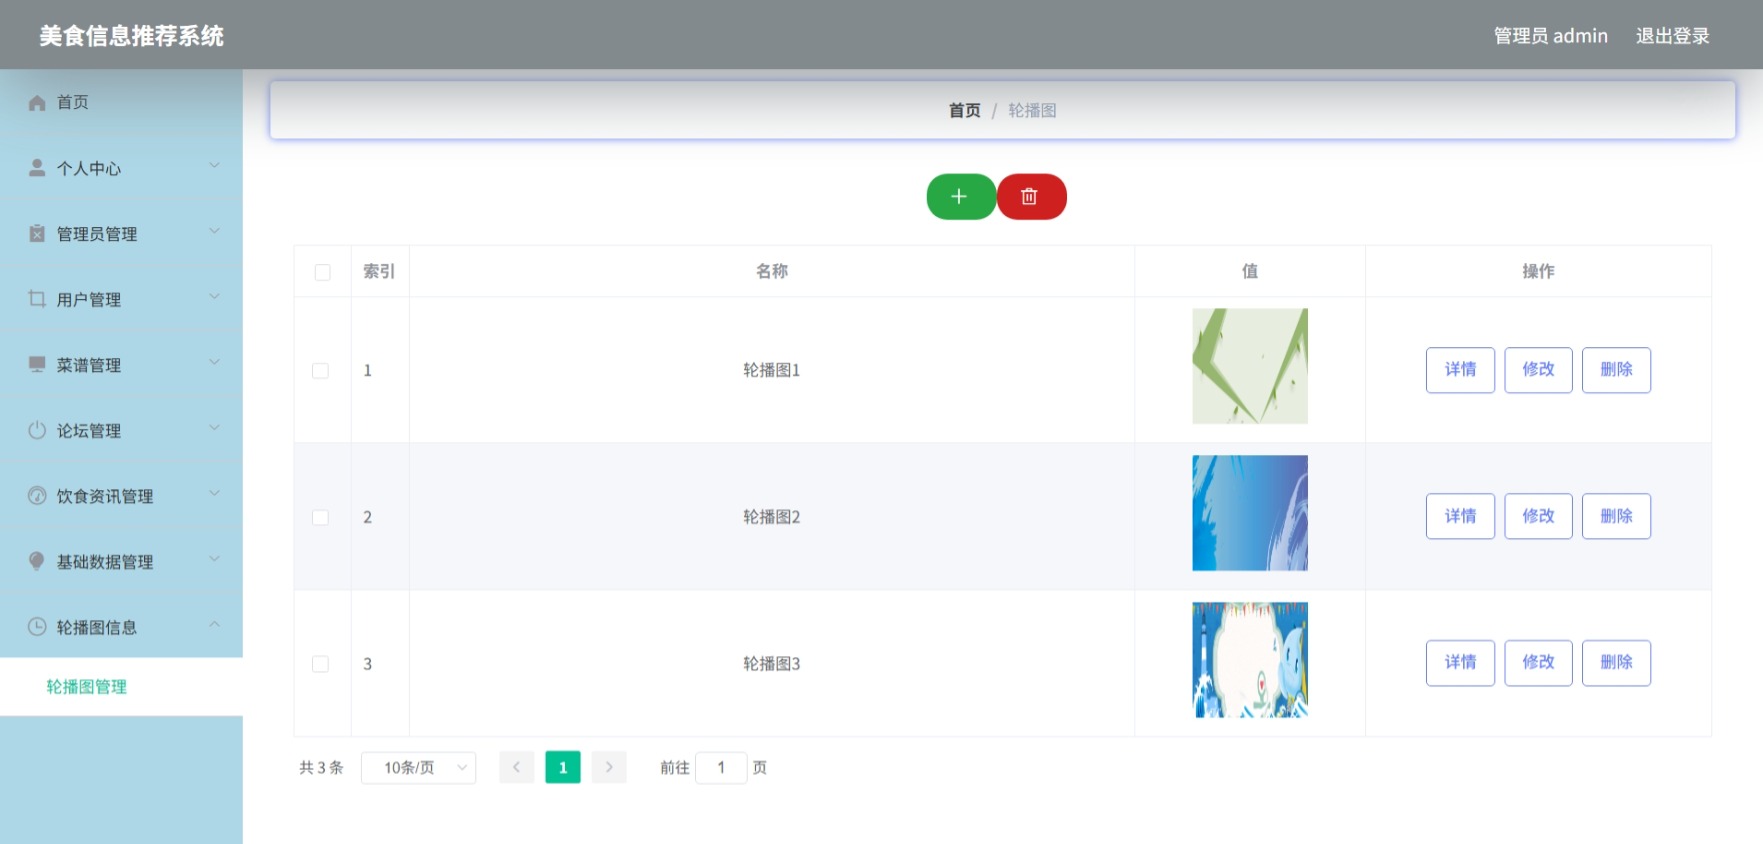Screen dimensions: 1763x844
Task: Click 删除 button for 轮播图2
Action: coord(1616,516)
